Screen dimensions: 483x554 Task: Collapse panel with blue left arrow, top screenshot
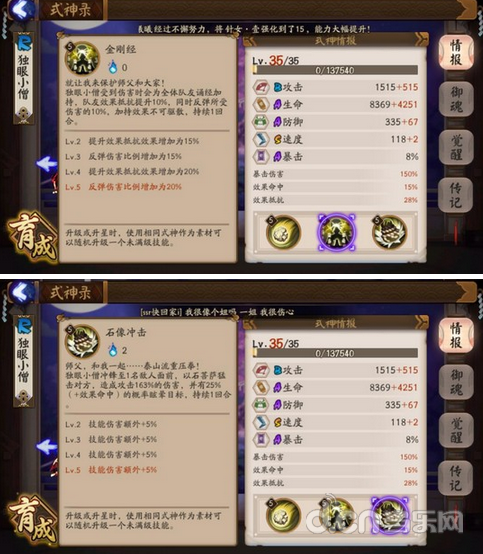point(47,164)
